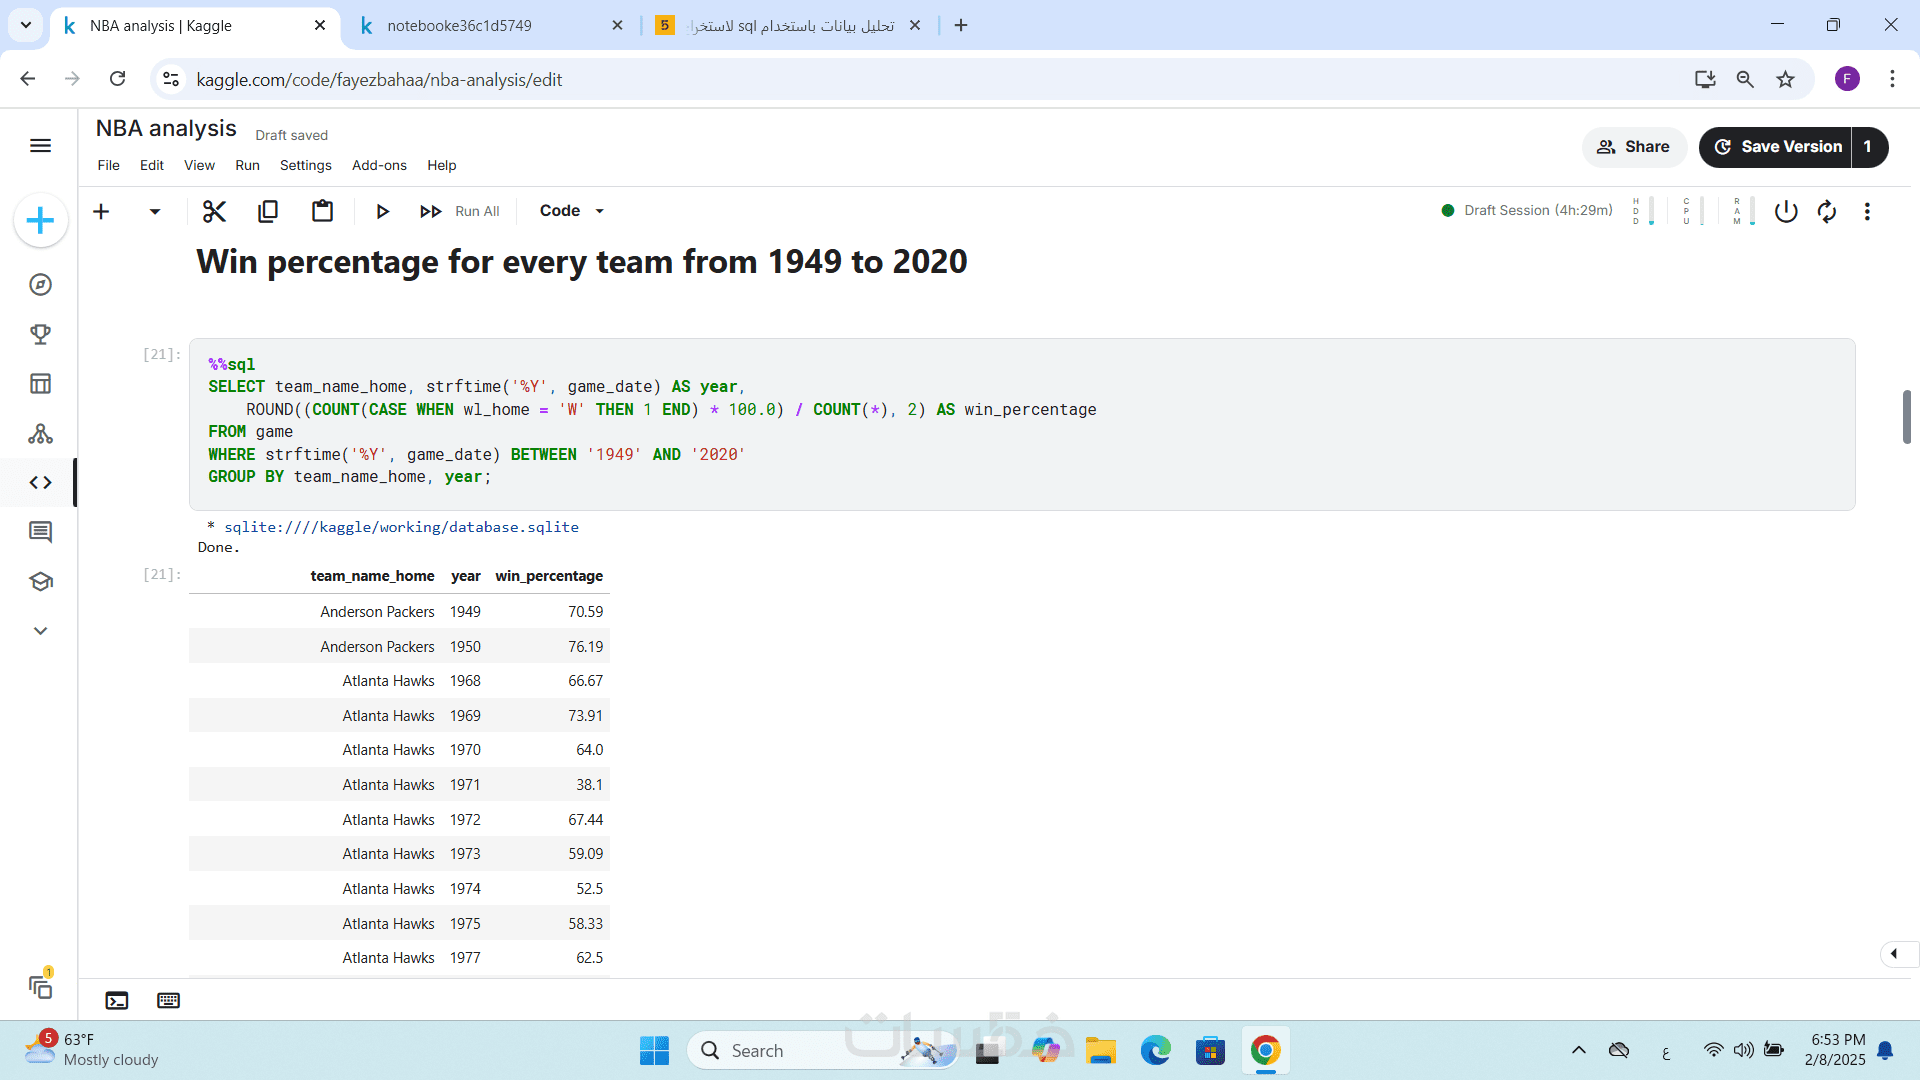Open Datasets table icon in sidebar
This screenshot has width=1920, height=1080.
pos(40,384)
